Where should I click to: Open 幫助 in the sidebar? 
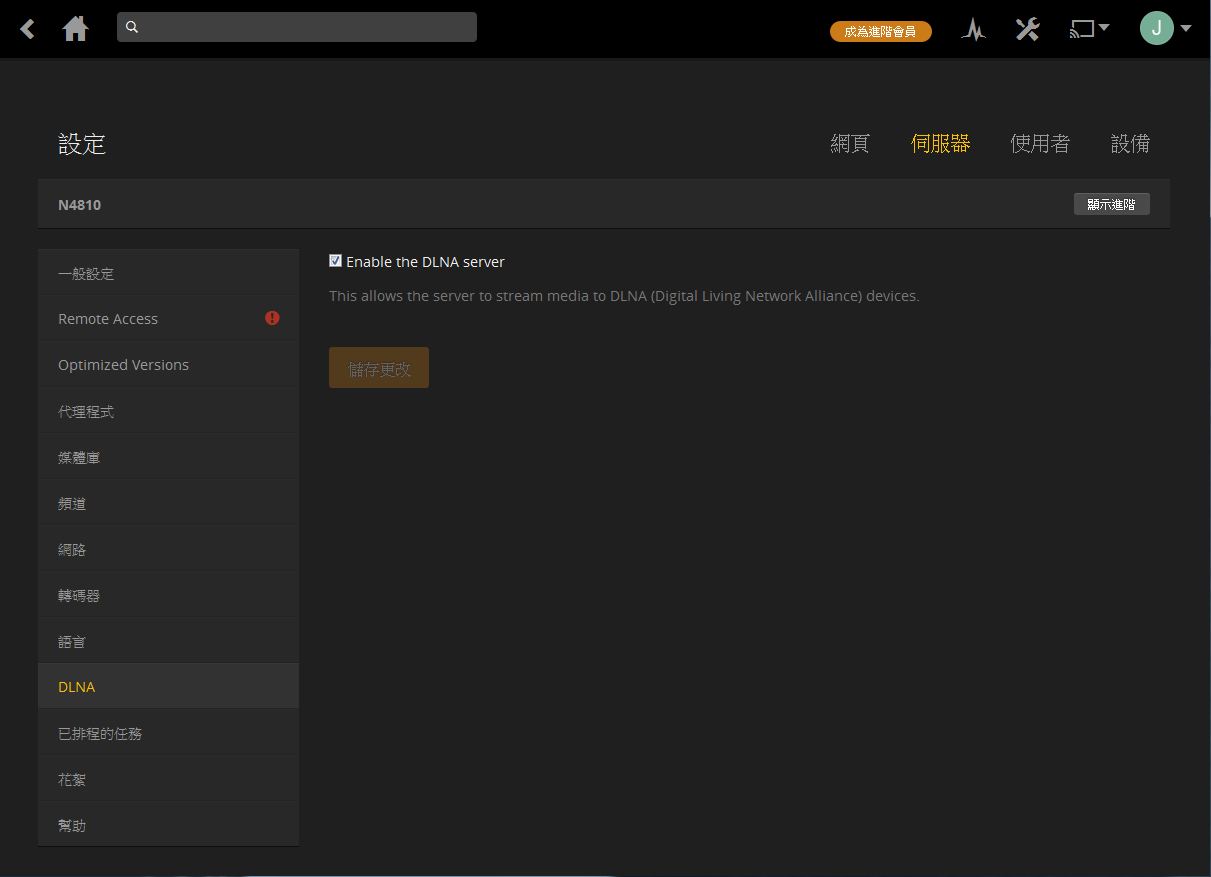coord(168,825)
